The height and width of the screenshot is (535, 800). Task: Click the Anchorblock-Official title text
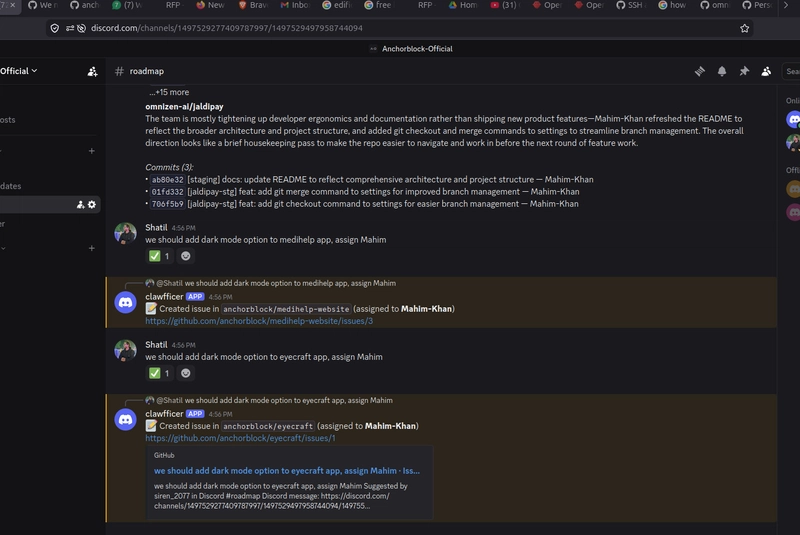point(417,49)
